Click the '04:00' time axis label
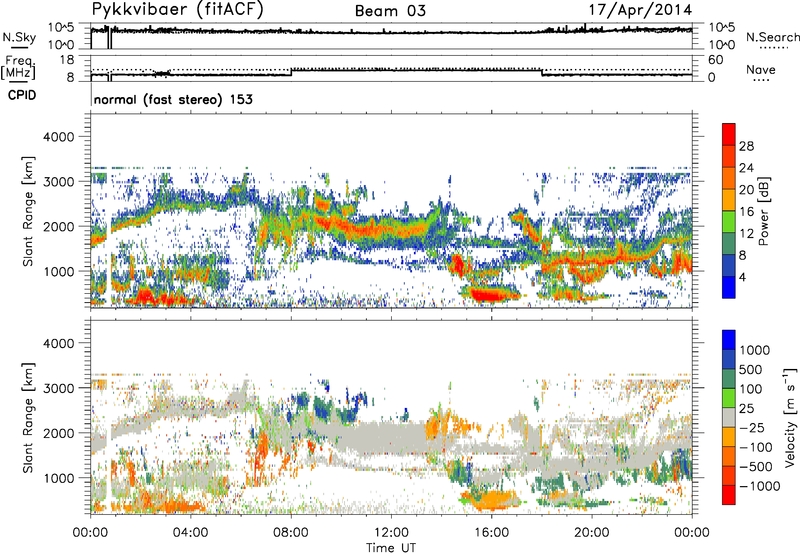Screen dimensions: 800x554 point(190,533)
